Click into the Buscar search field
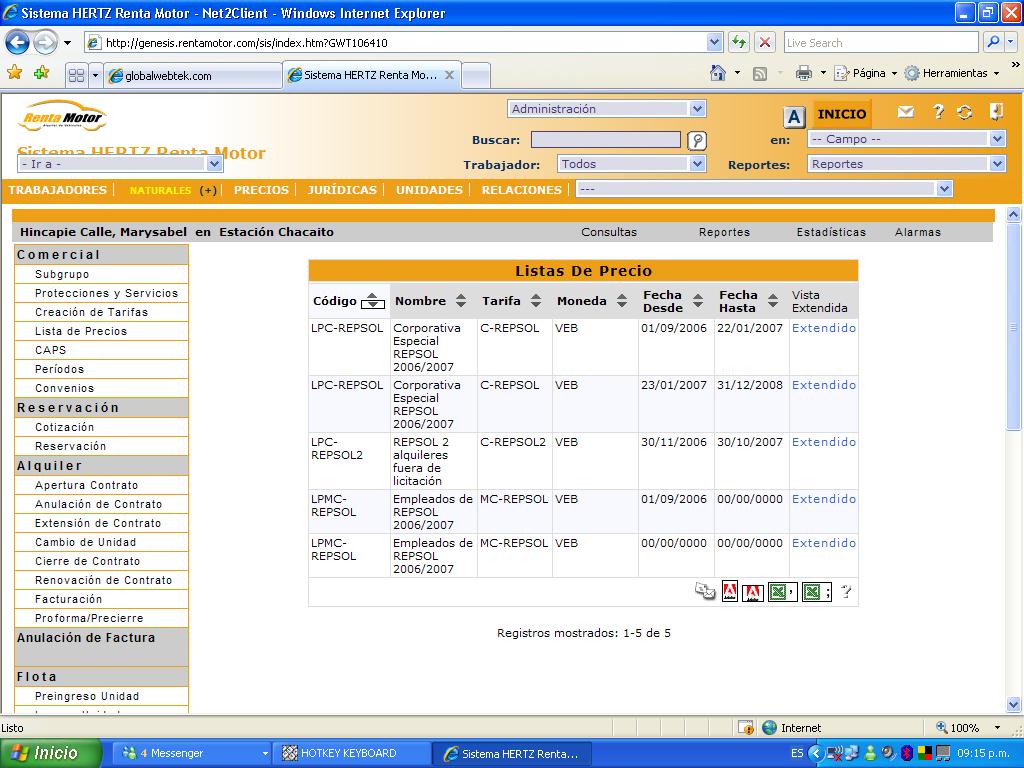The image size is (1024, 768). (605, 139)
